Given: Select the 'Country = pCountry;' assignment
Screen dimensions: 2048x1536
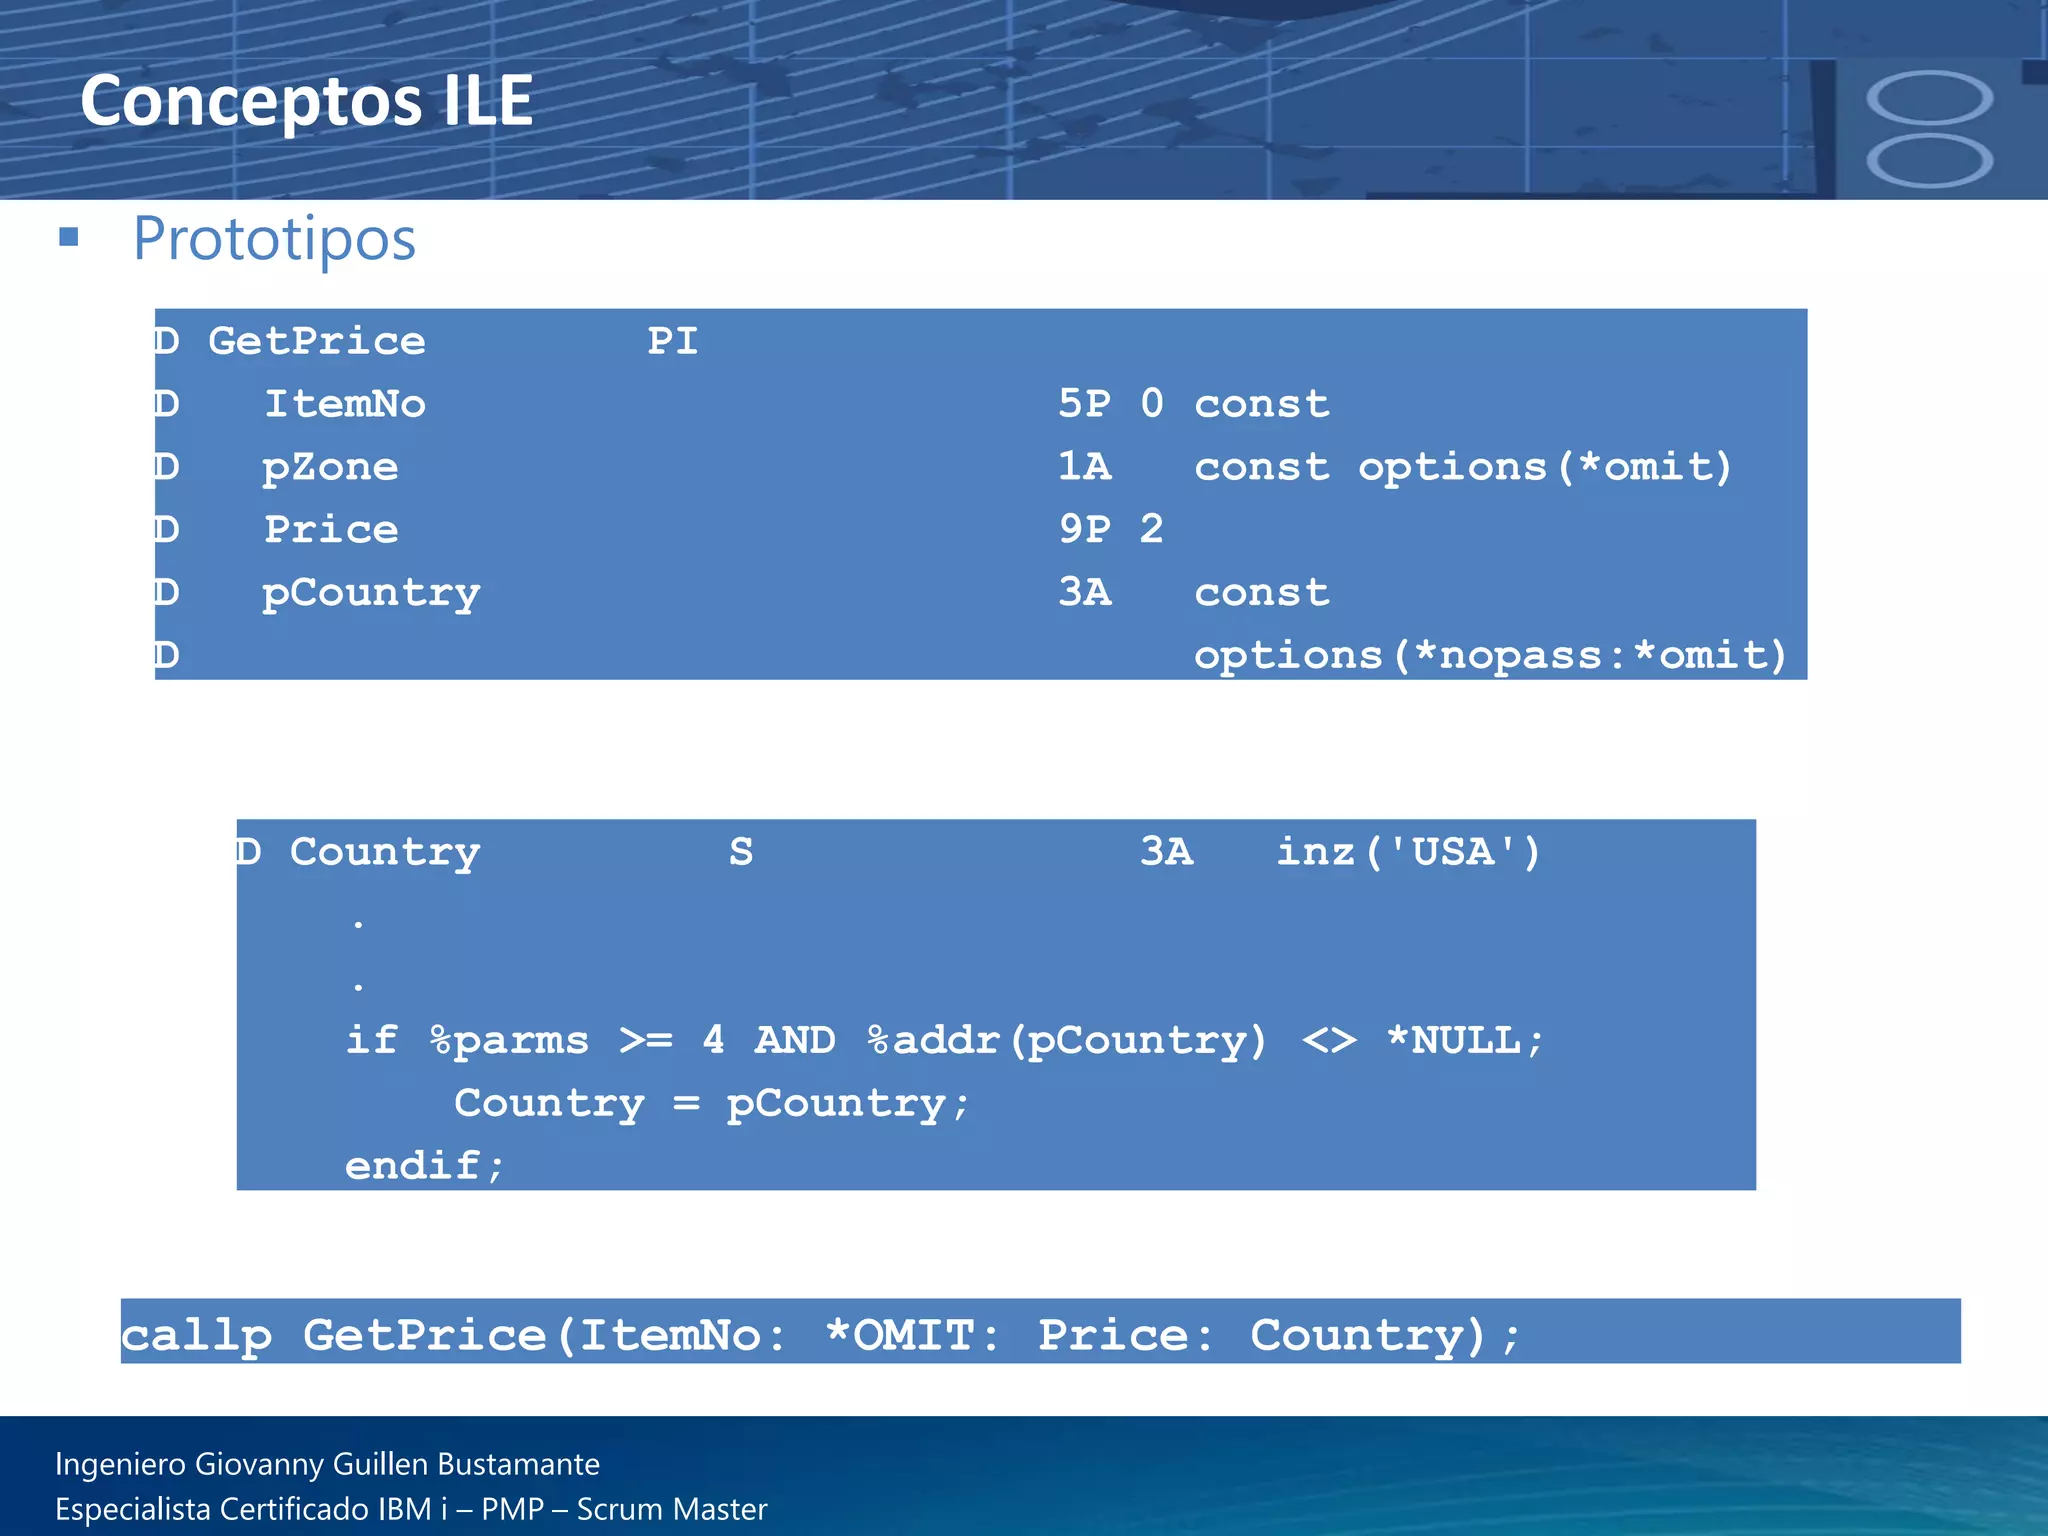Looking at the screenshot, I should tap(712, 1104).
